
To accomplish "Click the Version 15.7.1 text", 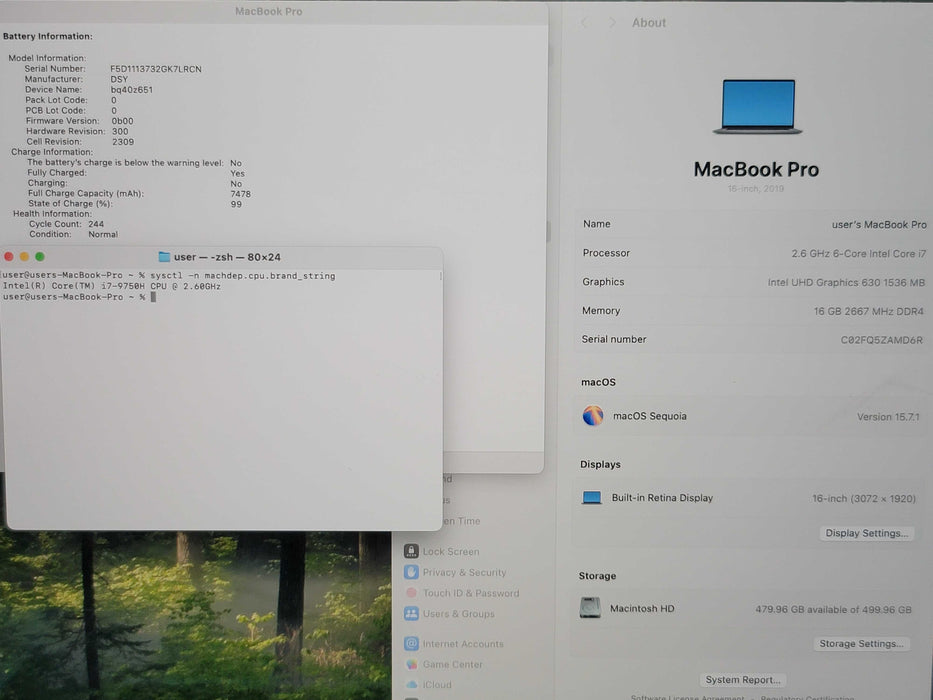I will 888,417.
